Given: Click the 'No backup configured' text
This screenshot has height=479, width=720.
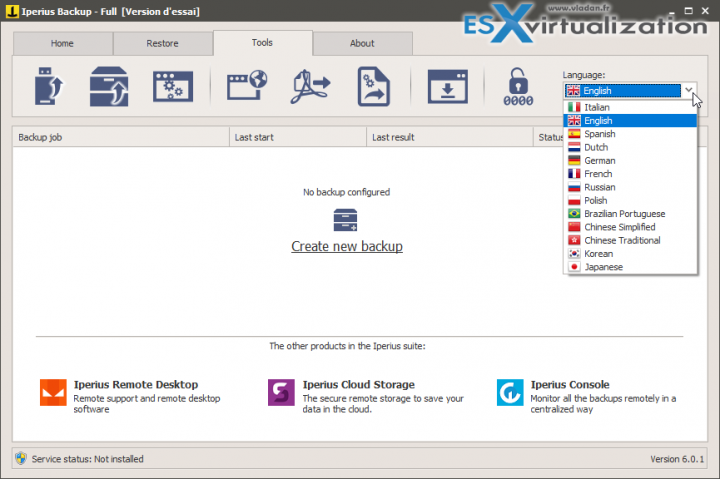Looking at the screenshot, I should [x=346, y=192].
